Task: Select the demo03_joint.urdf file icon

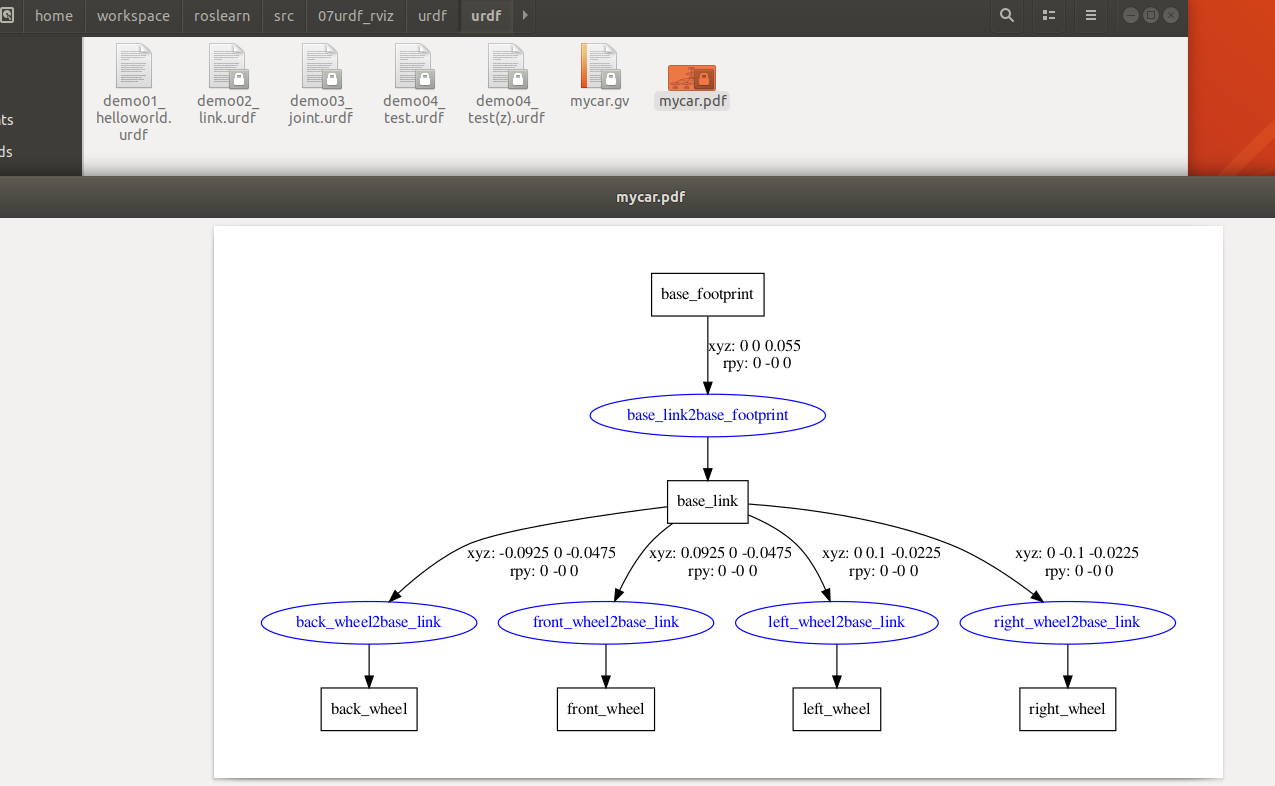Action: [321, 66]
